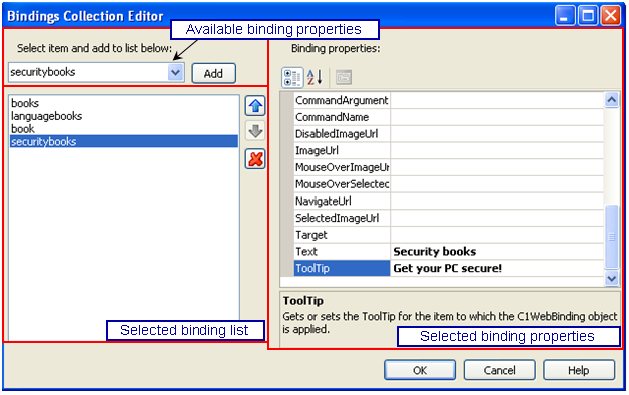The height and width of the screenshot is (395, 629).
Task: Click the property grid scroll down arrow
Action: click(x=611, y=278)
